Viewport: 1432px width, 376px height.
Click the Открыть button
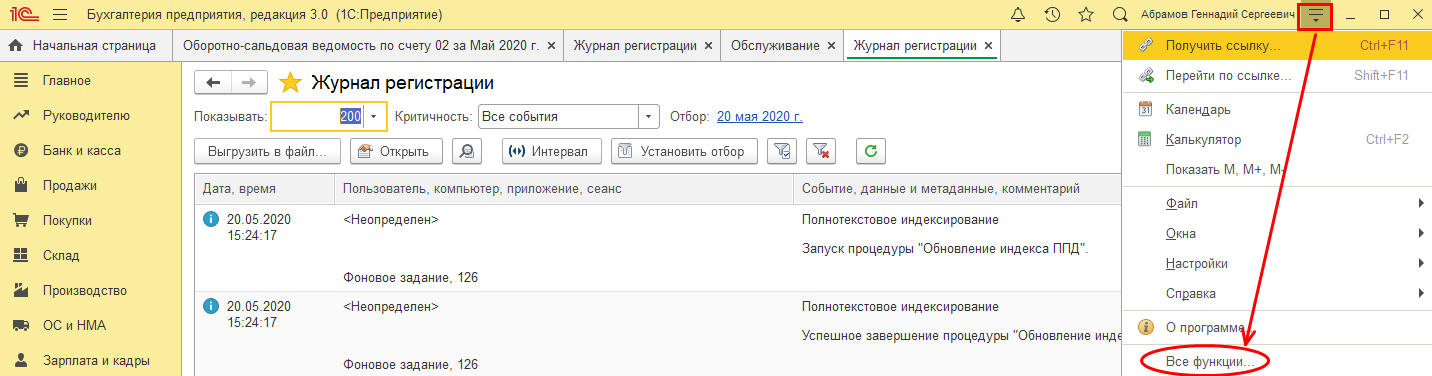(396, 151)
